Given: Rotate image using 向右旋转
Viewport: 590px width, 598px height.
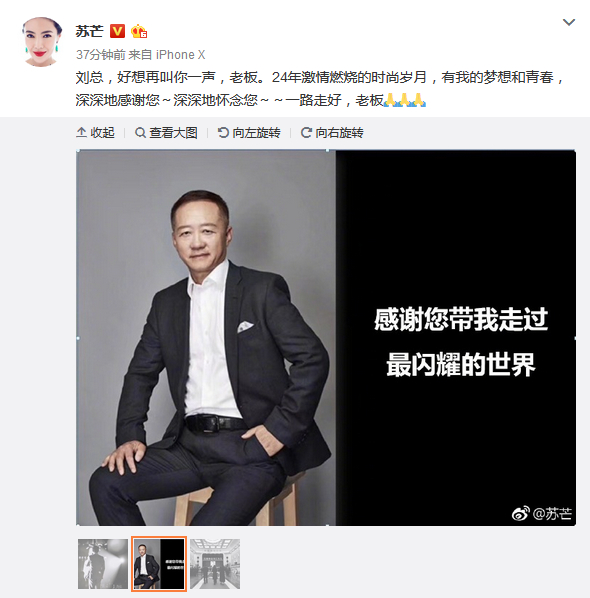Looking at the screenshot, I should click(x=332, y=133).
